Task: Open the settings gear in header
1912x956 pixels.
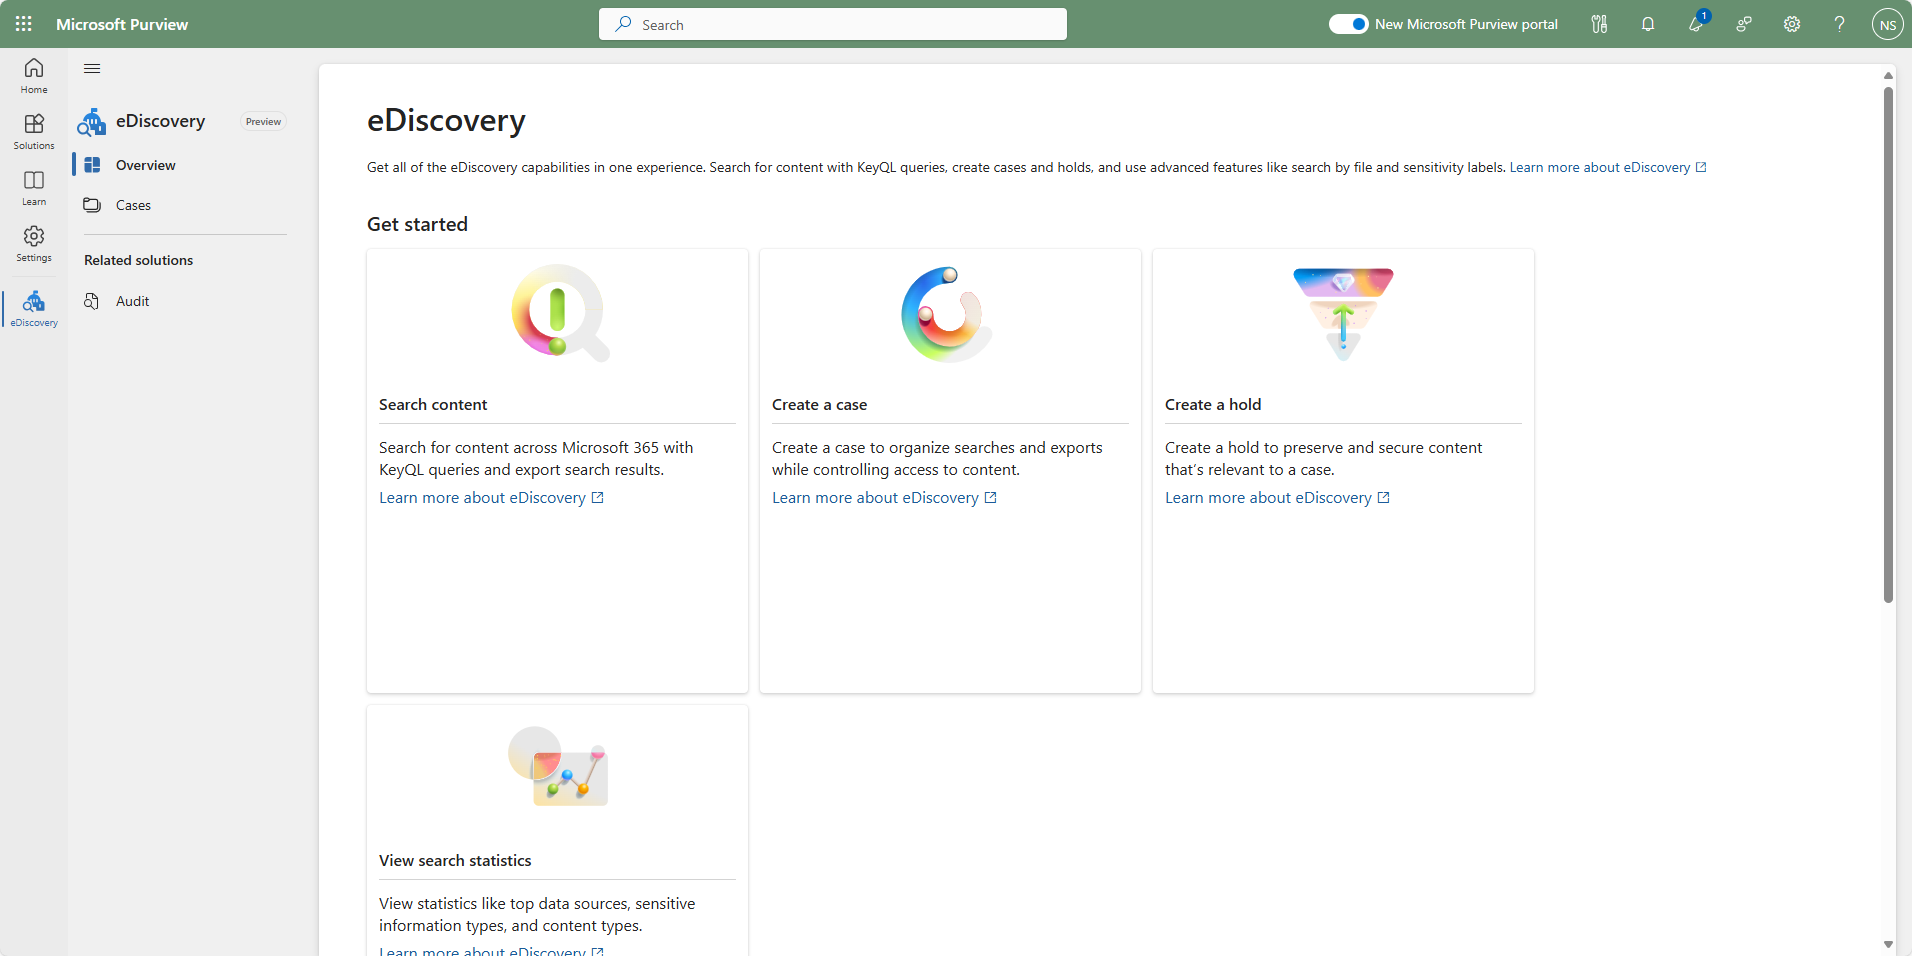Action: point(1791,24)
